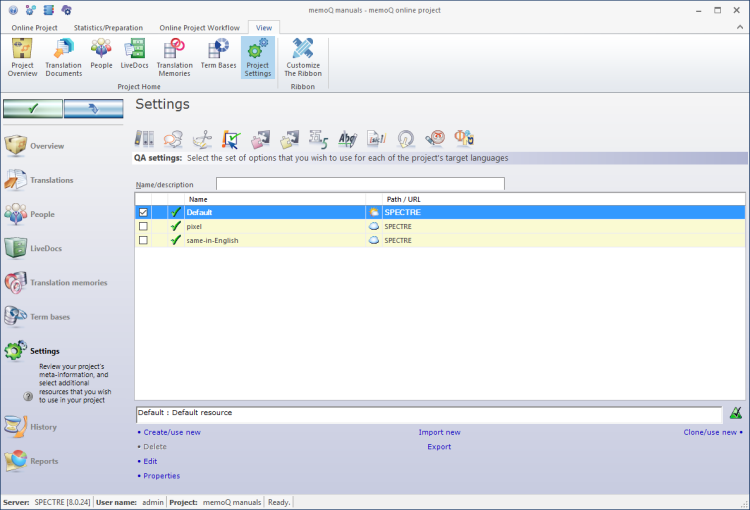Open Translation memories in the left sidebar

[x=68, y=283]
